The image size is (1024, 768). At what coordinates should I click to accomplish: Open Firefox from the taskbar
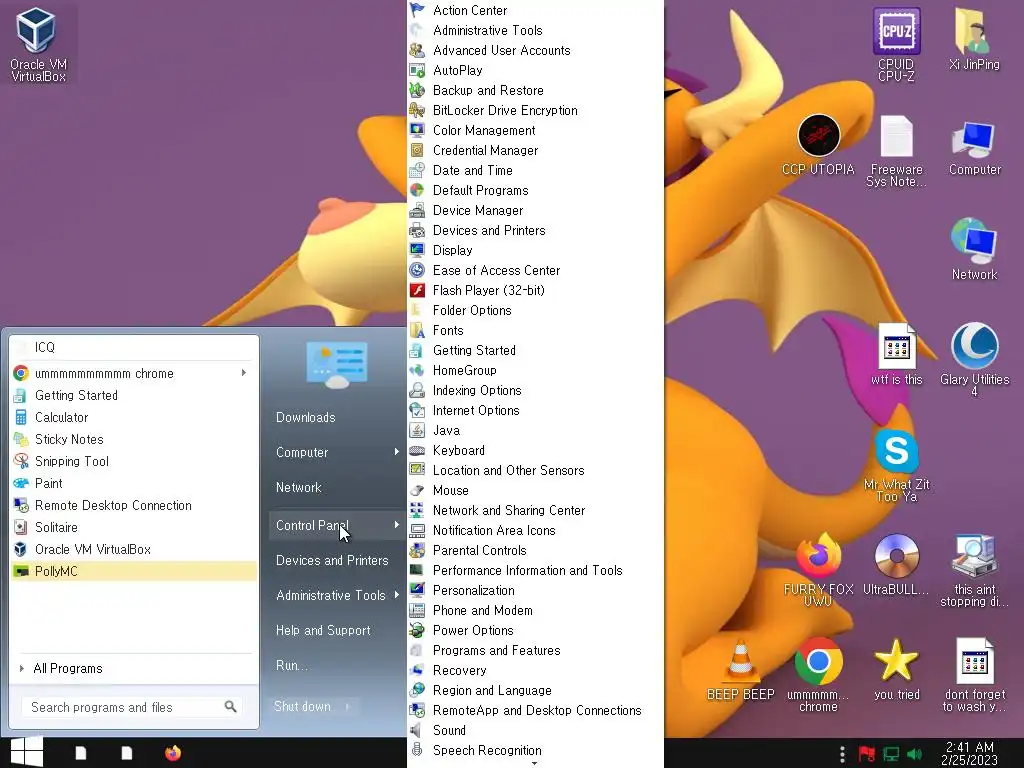point(172,753)
